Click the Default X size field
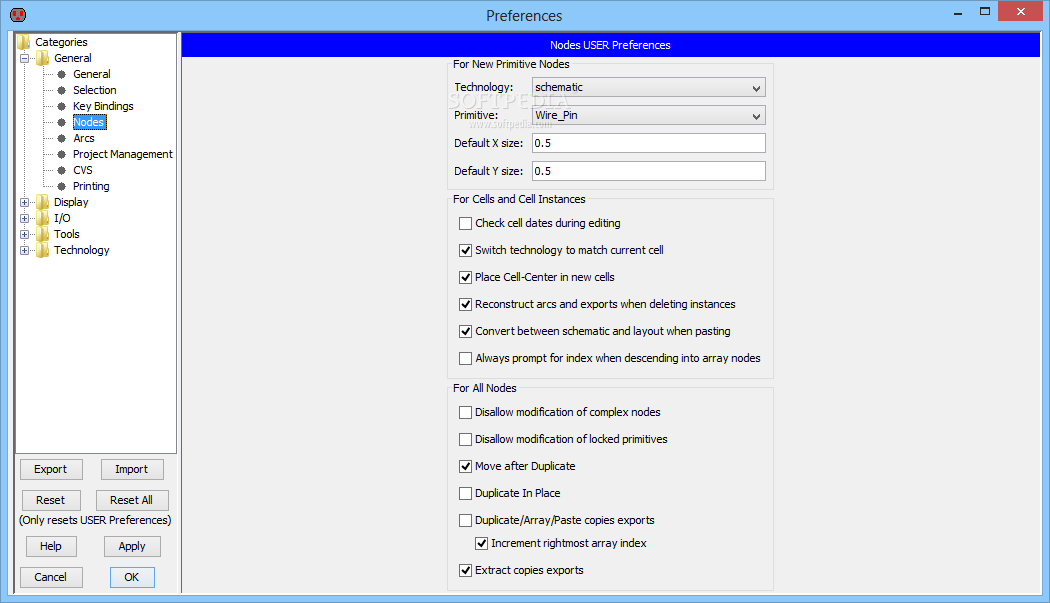The image size is (1050, 603). 648,143
